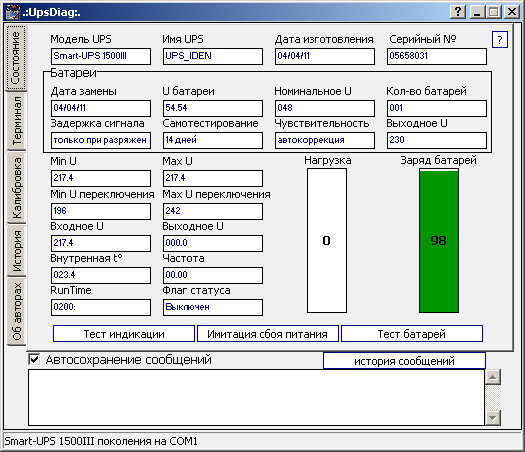The image size is (525, 452).
Task: Click the UpsDiag application icon in title bar
Action: (x=12, y=12)
